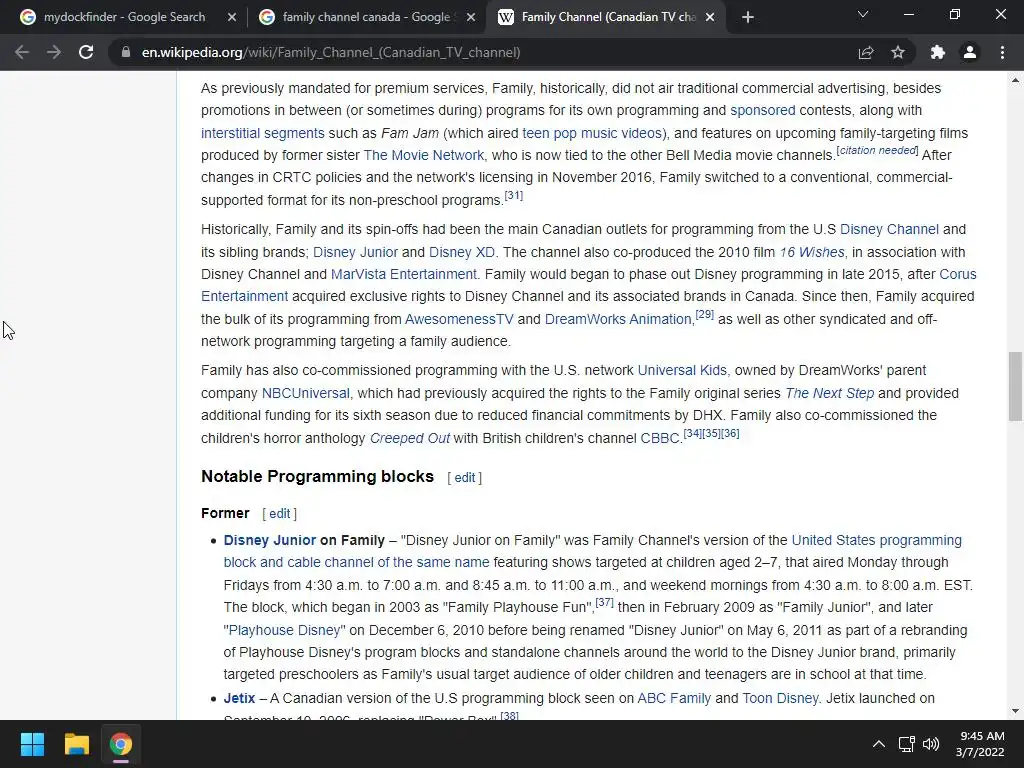1024x768 pixels.
Task: Go forward to the next page
Action: 54,52
